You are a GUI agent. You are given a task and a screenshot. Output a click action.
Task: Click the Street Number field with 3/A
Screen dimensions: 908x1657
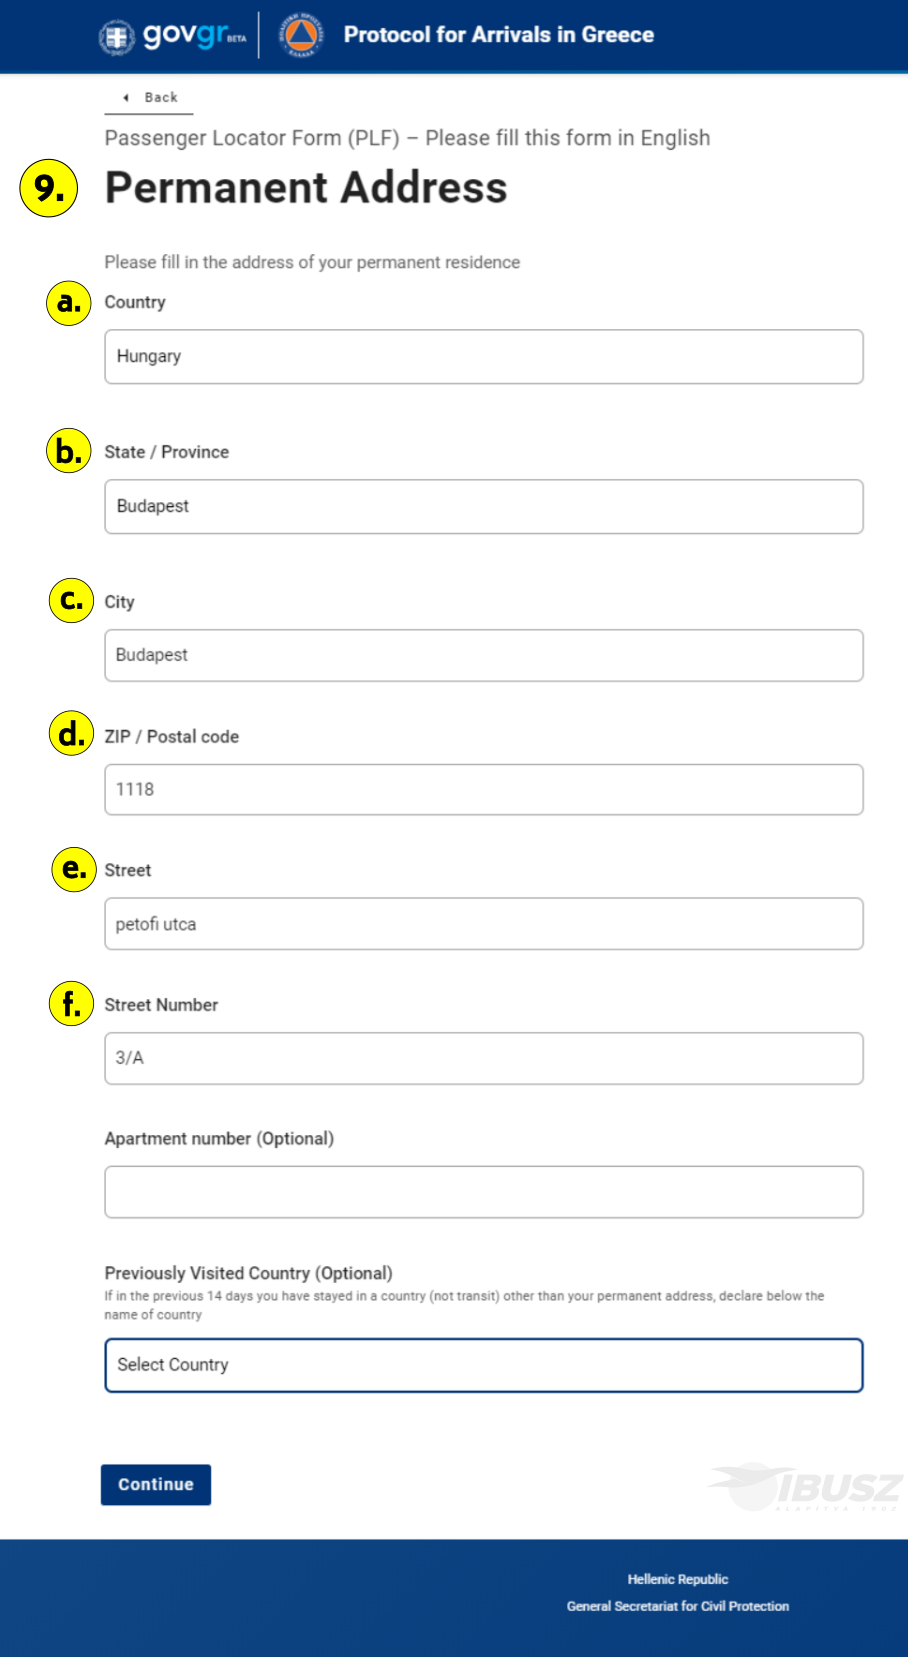click(x=484, y=1059)
